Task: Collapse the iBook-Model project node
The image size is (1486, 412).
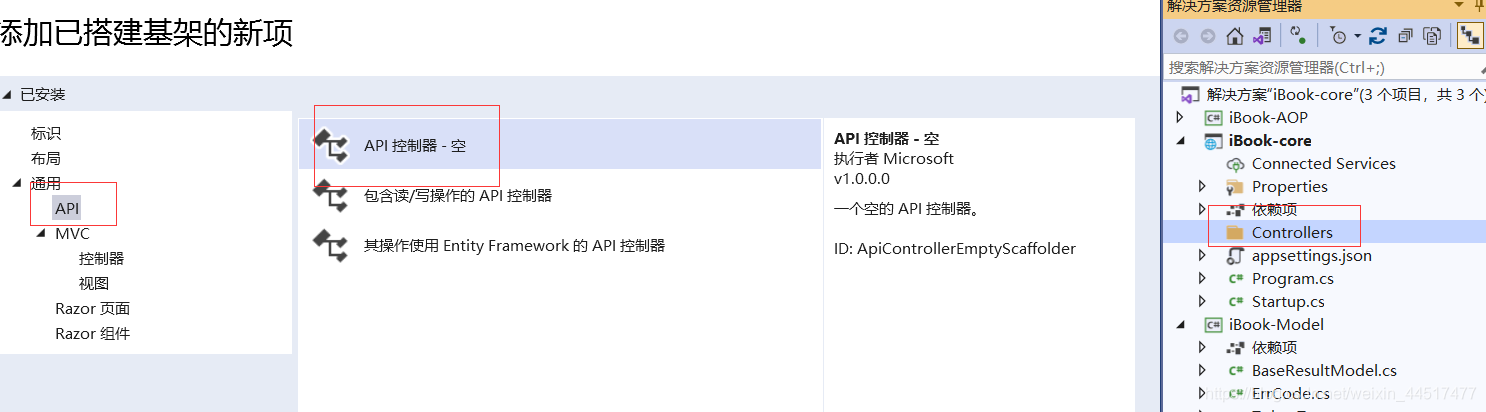Action: click(x=1182, y=325)
